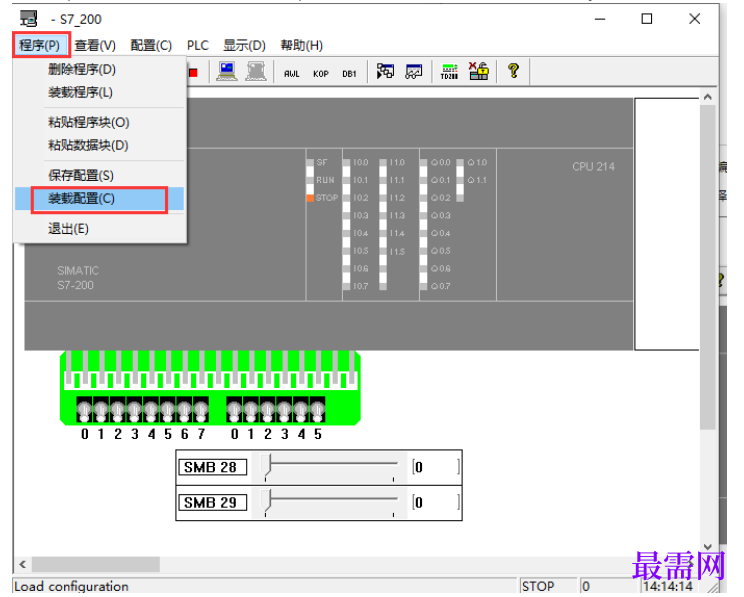Click the I0.0 input LED label
The height and width of the screenshot is (597, 744).
click(x=361, y=162)
